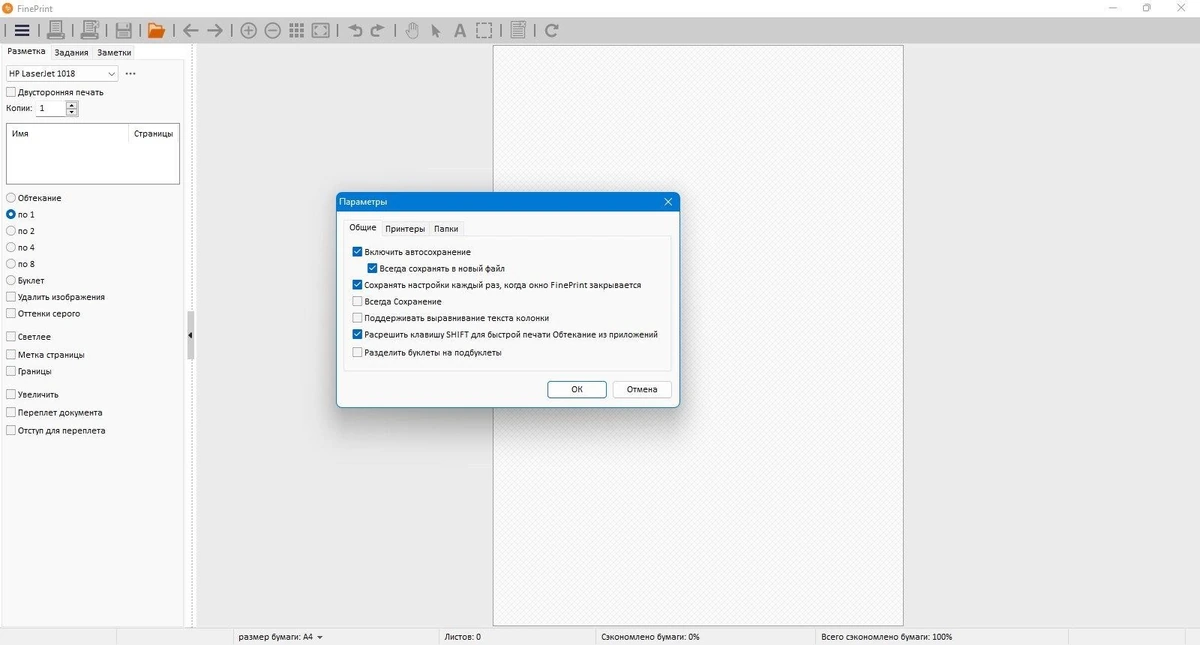Screen dimensions: 1200x645
Task: Click Отмена button in dialog
Action: 642,390
